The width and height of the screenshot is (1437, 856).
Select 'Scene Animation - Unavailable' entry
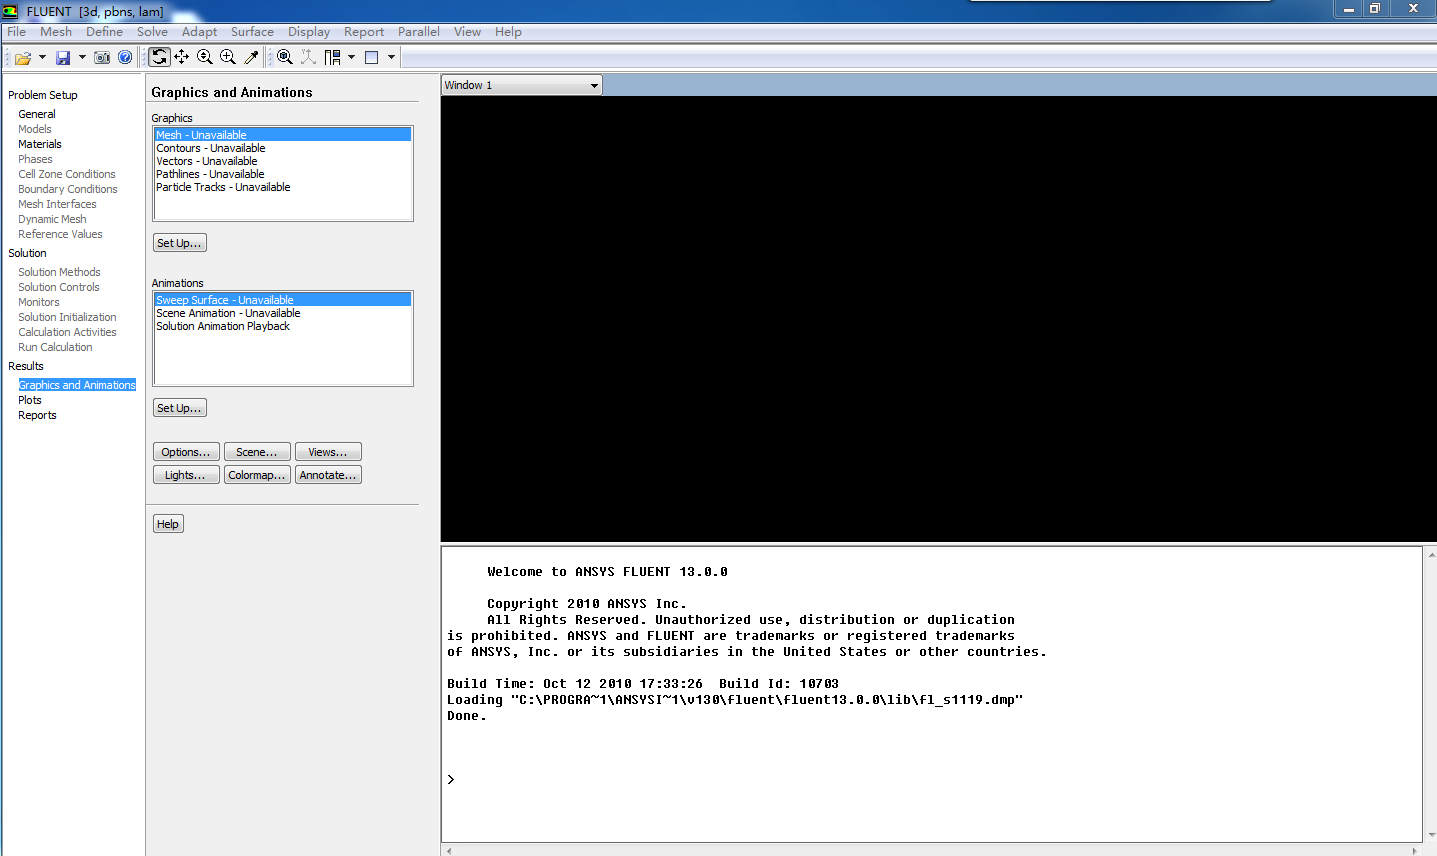point(283,313)
